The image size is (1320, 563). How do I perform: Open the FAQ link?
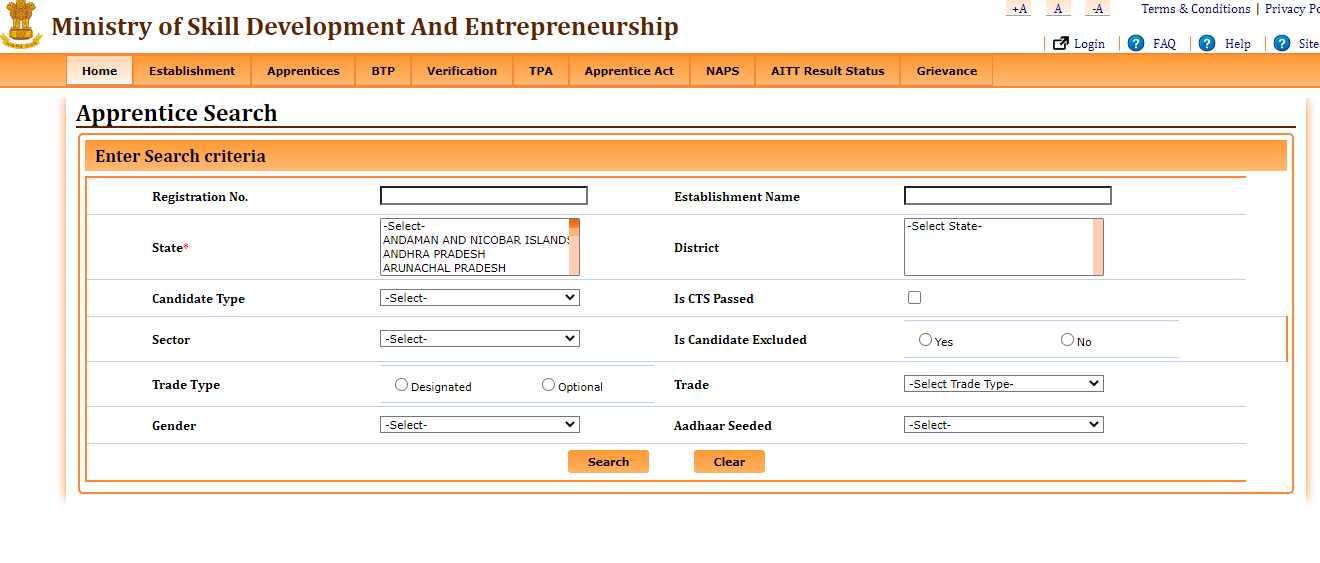[x=1164, y=44]
